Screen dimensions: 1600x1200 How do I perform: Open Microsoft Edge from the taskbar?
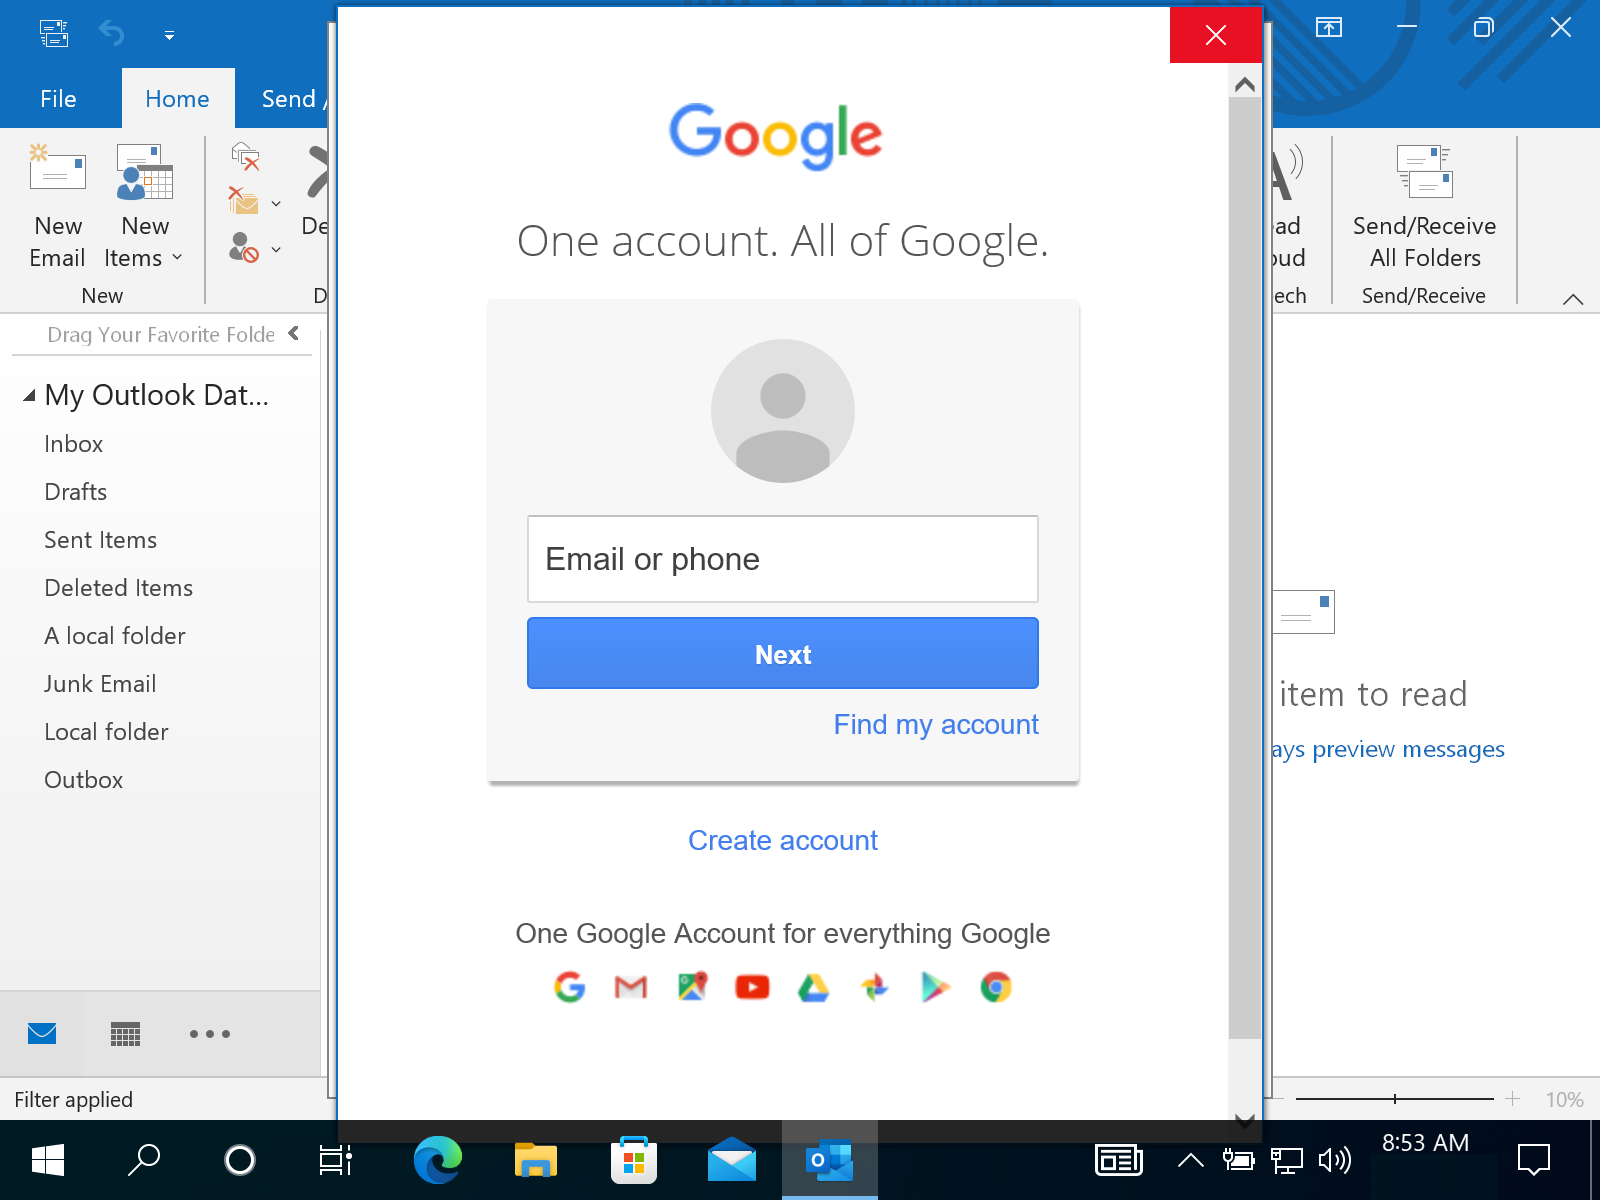point(437,1160)
